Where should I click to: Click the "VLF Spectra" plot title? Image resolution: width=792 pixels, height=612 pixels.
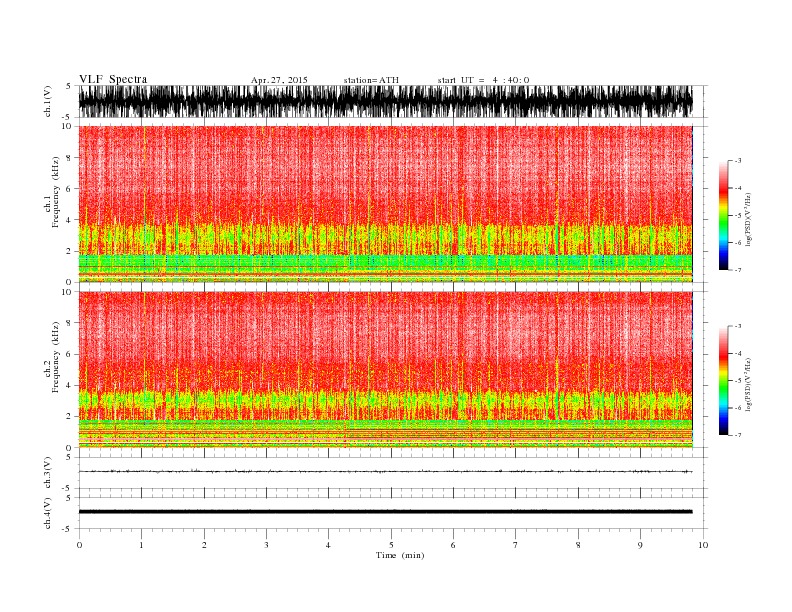point(113,79)
